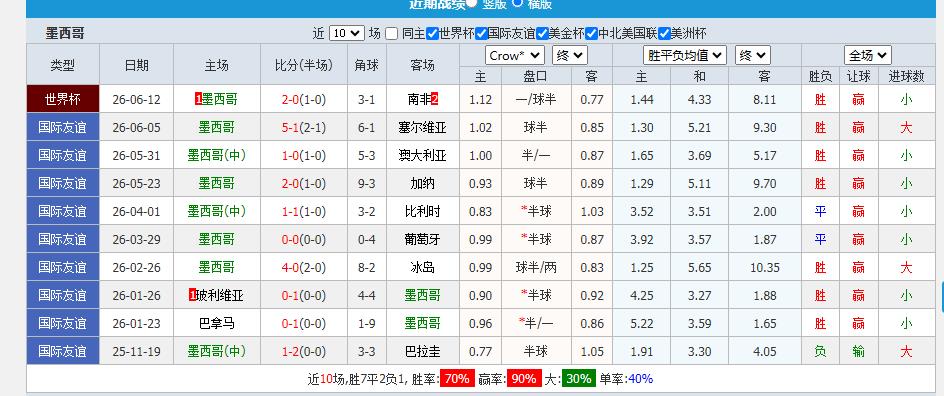
Task: Open away team 加纳
Action: (423, 183)
